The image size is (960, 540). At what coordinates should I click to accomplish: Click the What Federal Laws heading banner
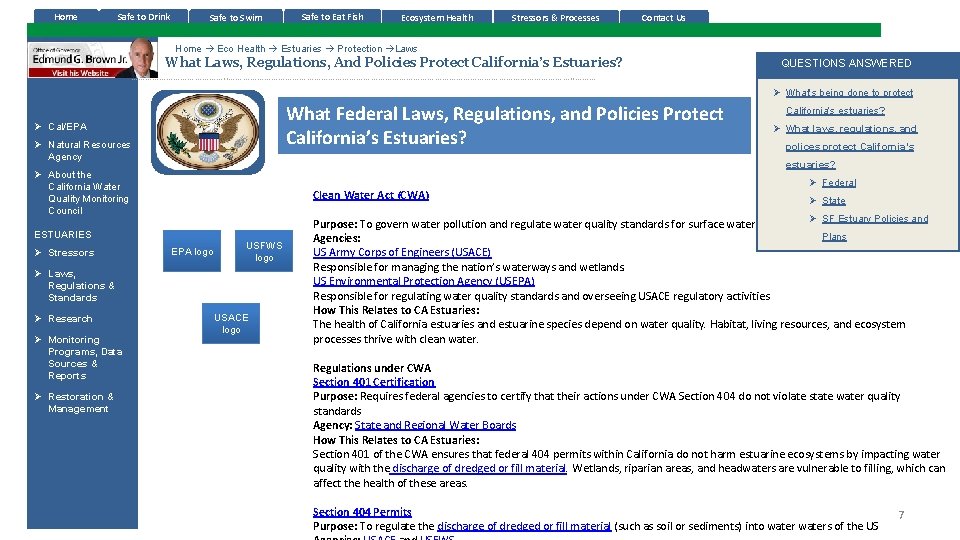[514, 126]
